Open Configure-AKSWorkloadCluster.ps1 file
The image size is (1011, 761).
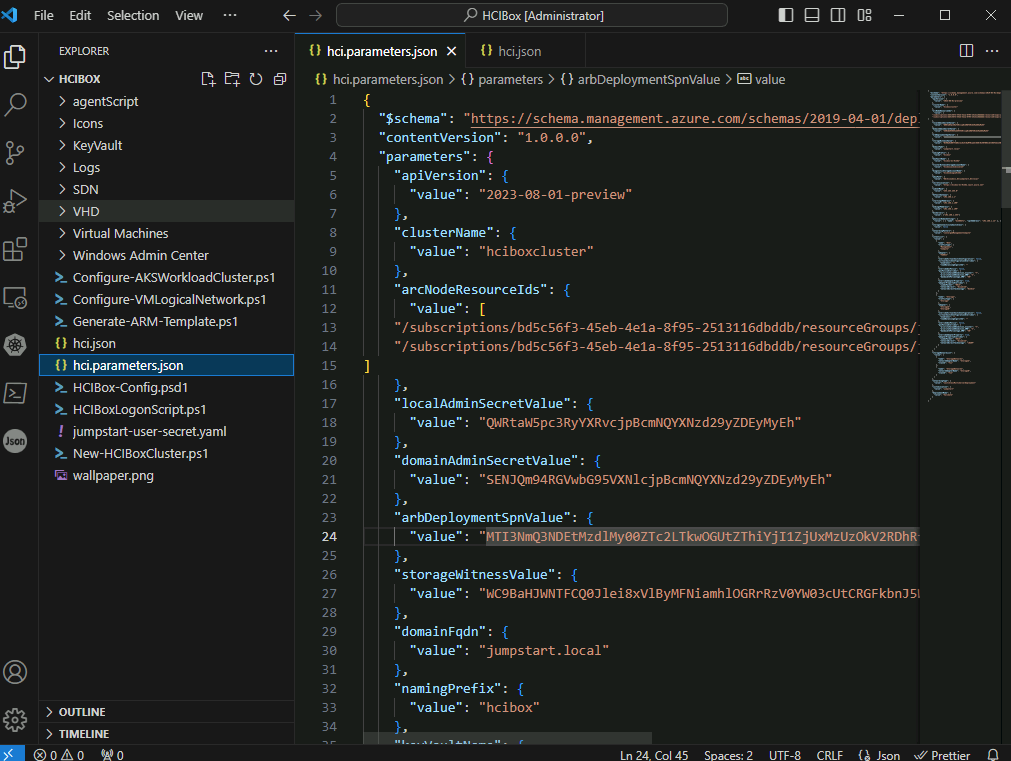click(166, 277)
